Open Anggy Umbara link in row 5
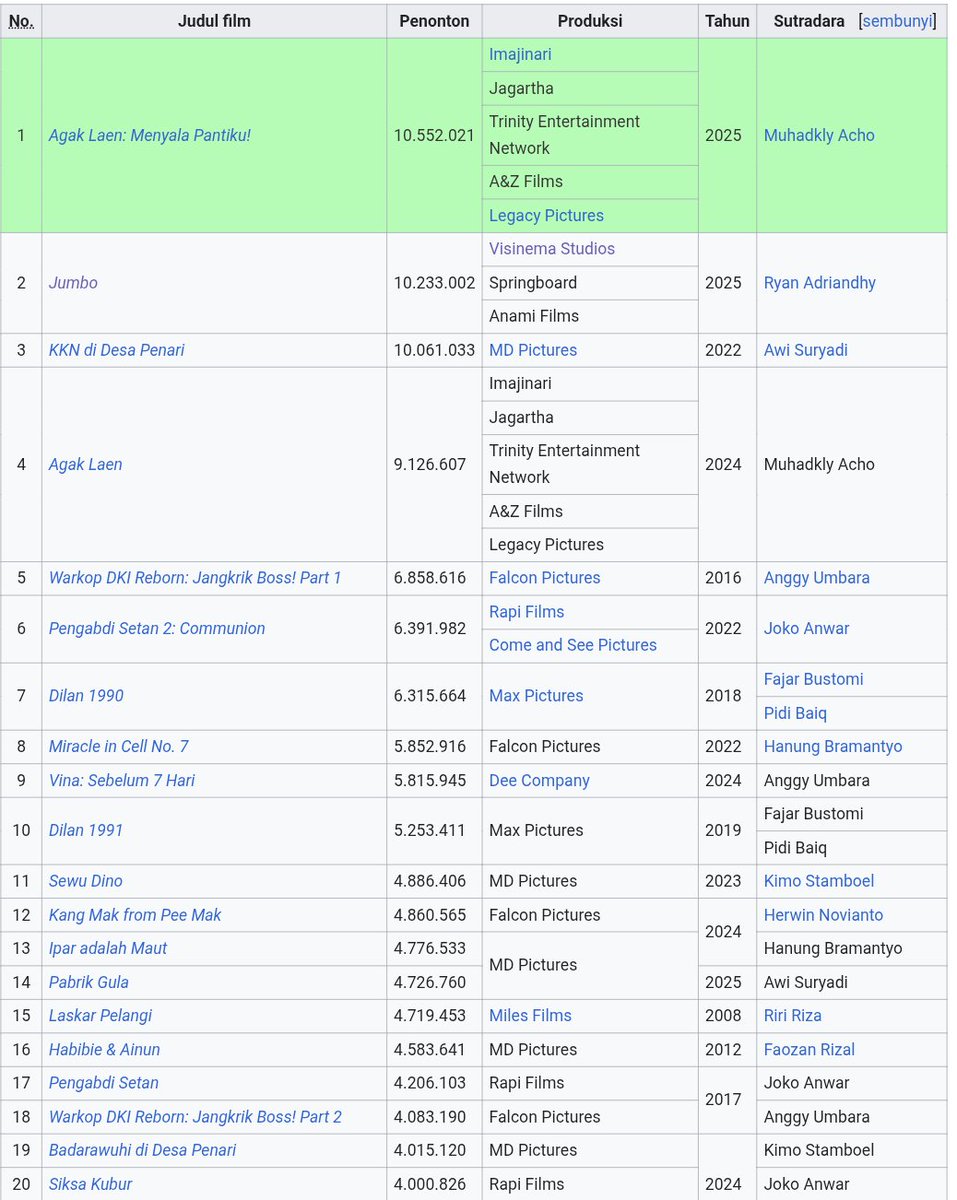Image resolution: width=957 pixels, height=1200 pixels. pyautogui.click(x=817, y=578)
